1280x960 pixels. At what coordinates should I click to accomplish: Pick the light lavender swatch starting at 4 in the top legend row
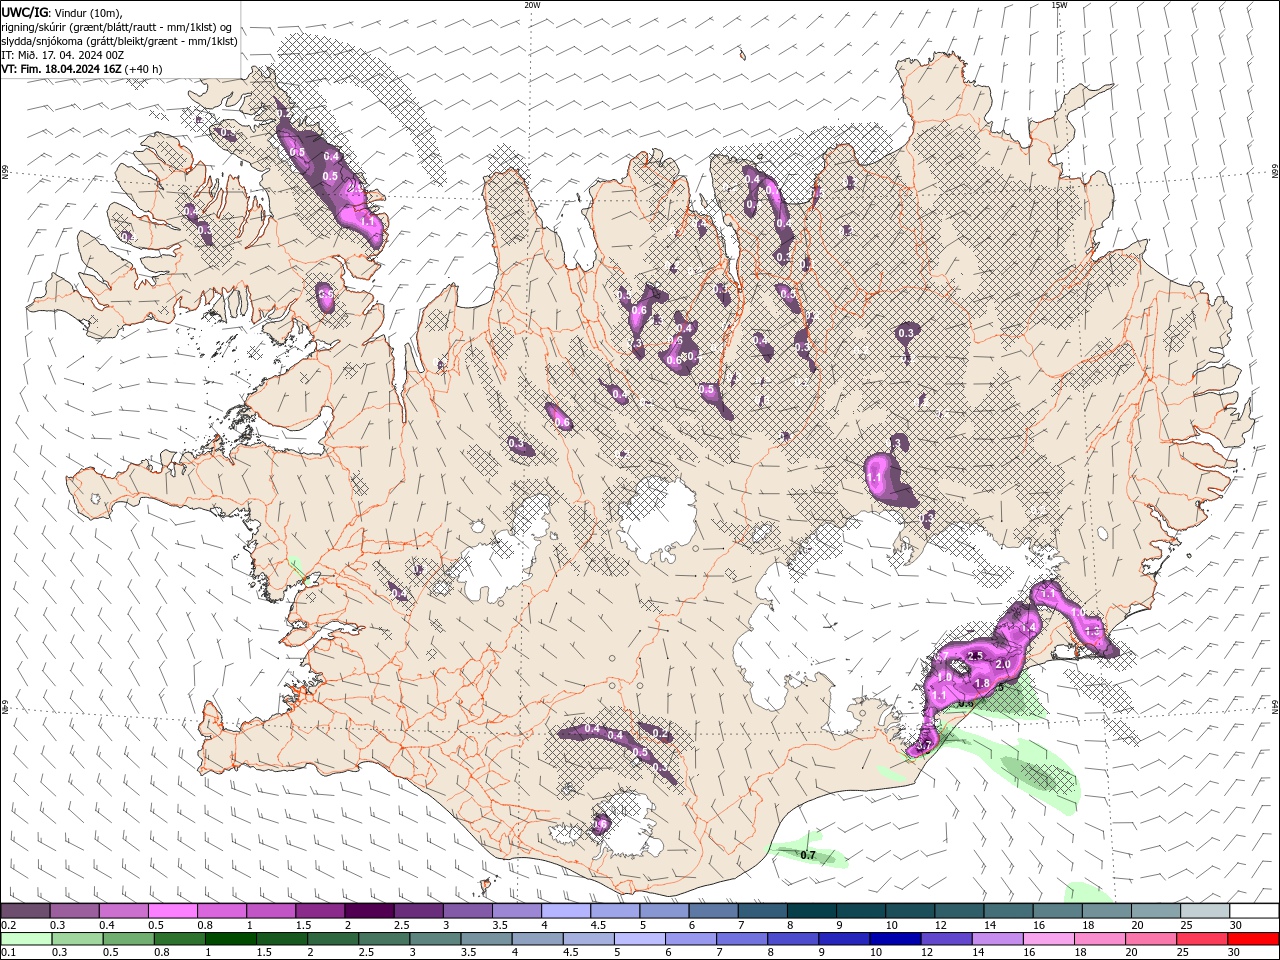566,911
